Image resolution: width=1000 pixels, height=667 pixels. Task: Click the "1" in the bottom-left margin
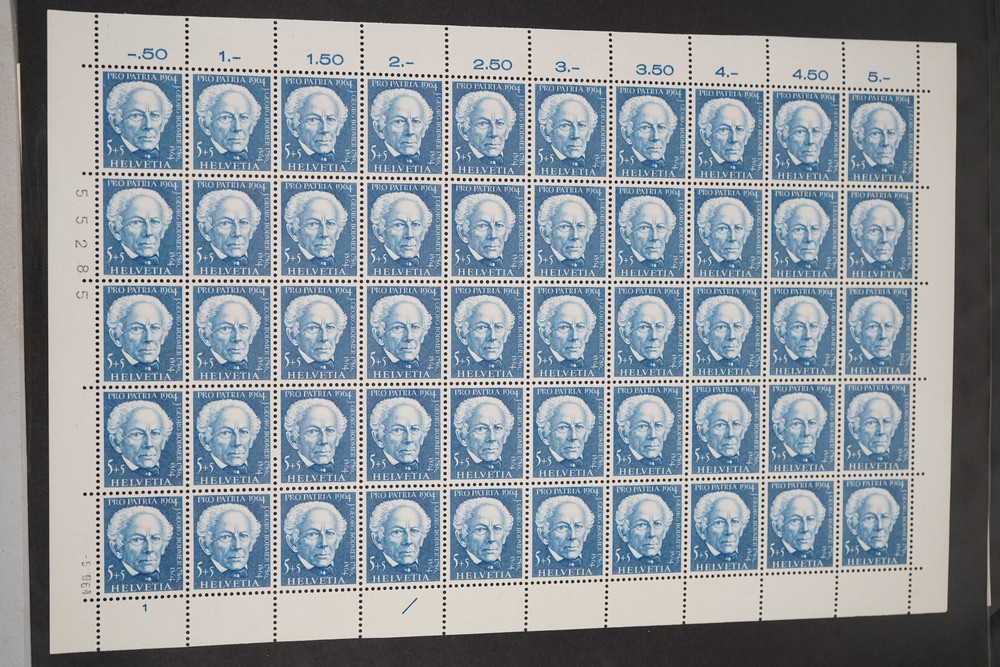(x=144, y=606)
